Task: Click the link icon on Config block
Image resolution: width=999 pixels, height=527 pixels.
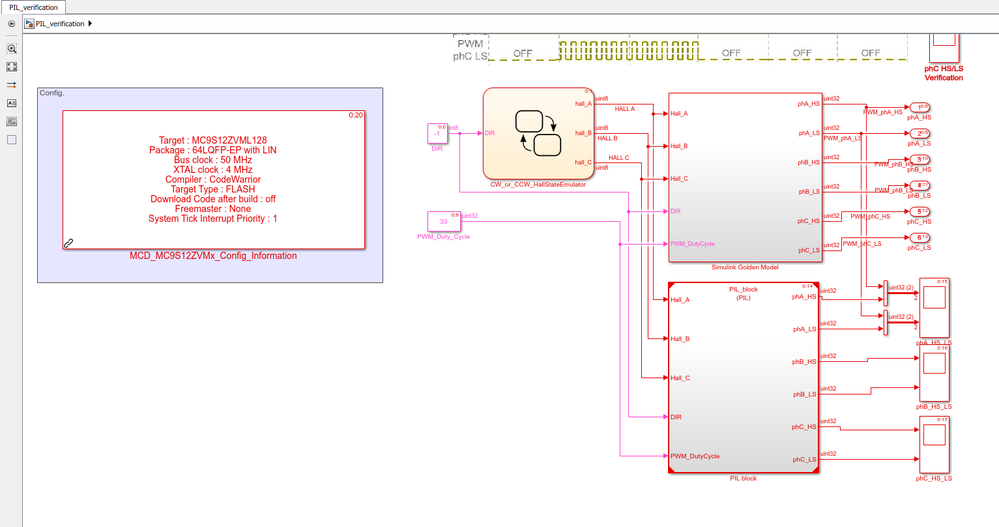Action: 69,243
